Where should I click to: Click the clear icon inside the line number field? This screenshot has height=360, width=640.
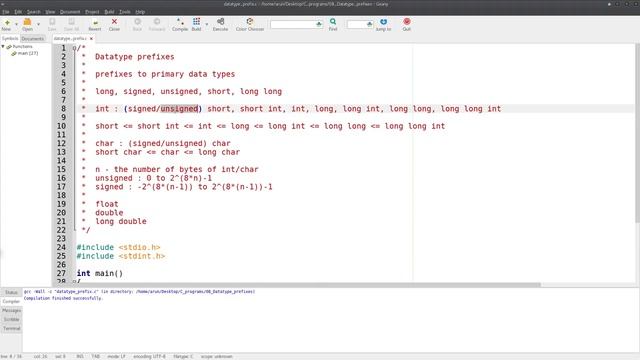point(369,24)
